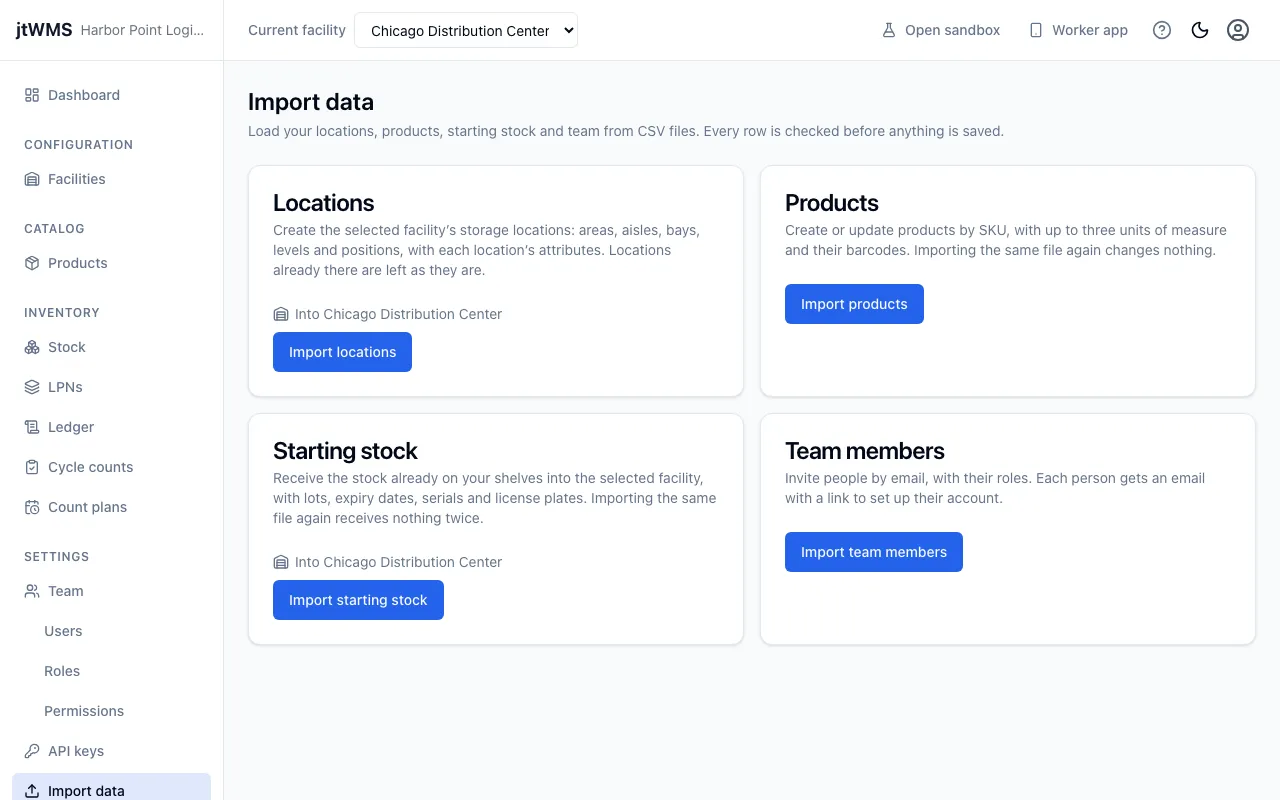
Task: Open Facilities in the sidebar
Action: (x=112, y=179)
